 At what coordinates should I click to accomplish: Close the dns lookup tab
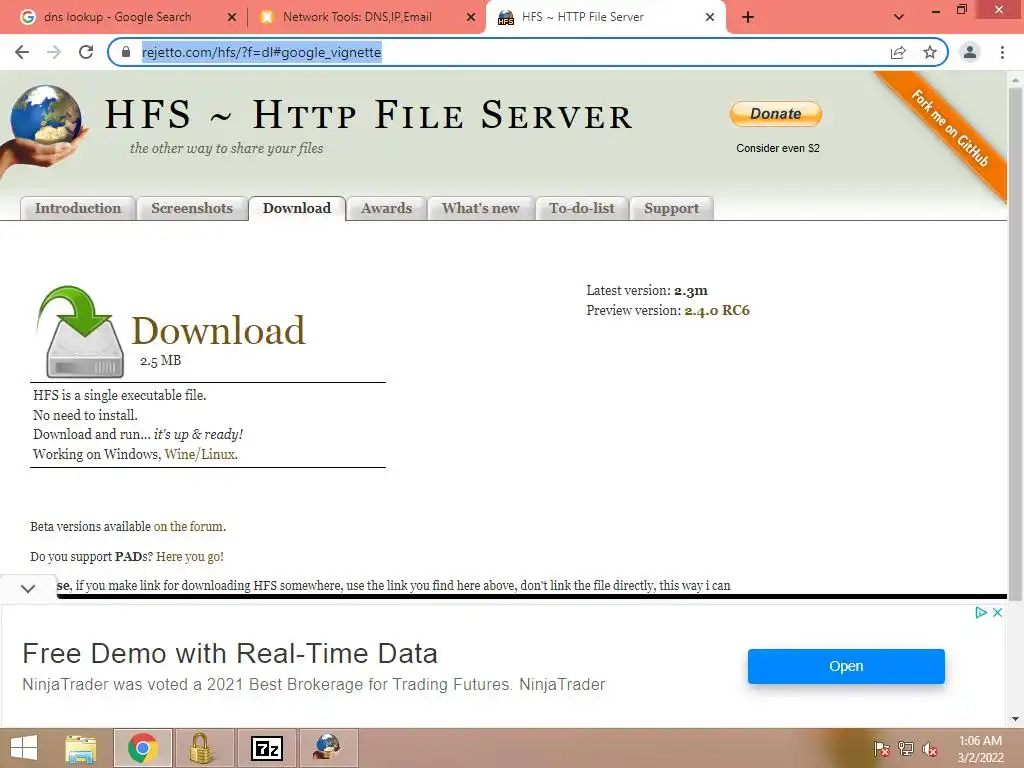(232, 17)
